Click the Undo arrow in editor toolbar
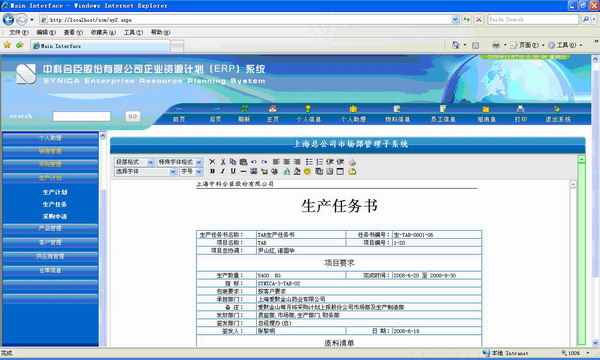The height and width of the screenshot is (360, 600). pos(253,162)
